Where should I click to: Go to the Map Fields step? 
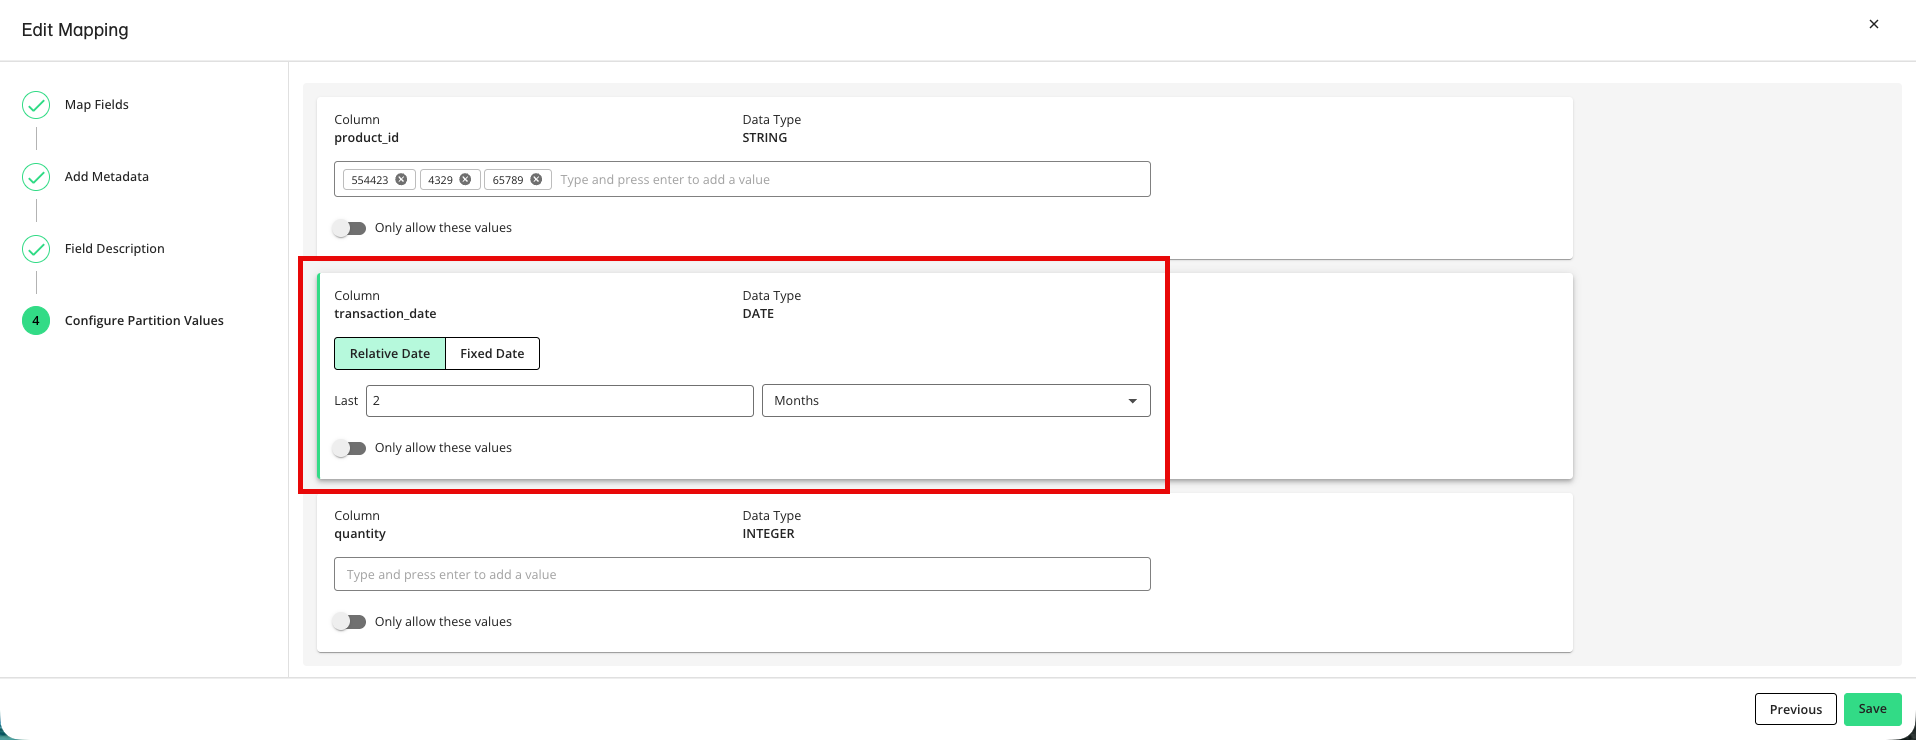(x=97, y=105)
